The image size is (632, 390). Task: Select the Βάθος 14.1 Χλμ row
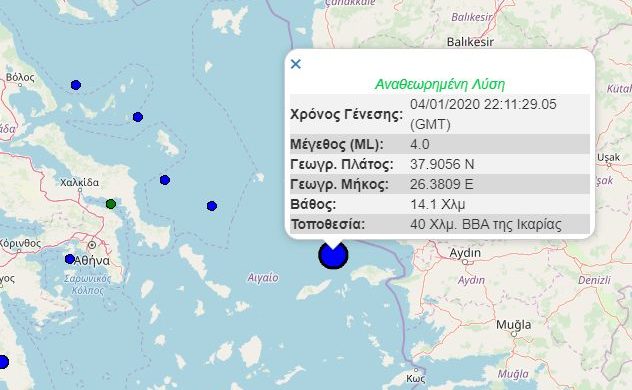440,204
